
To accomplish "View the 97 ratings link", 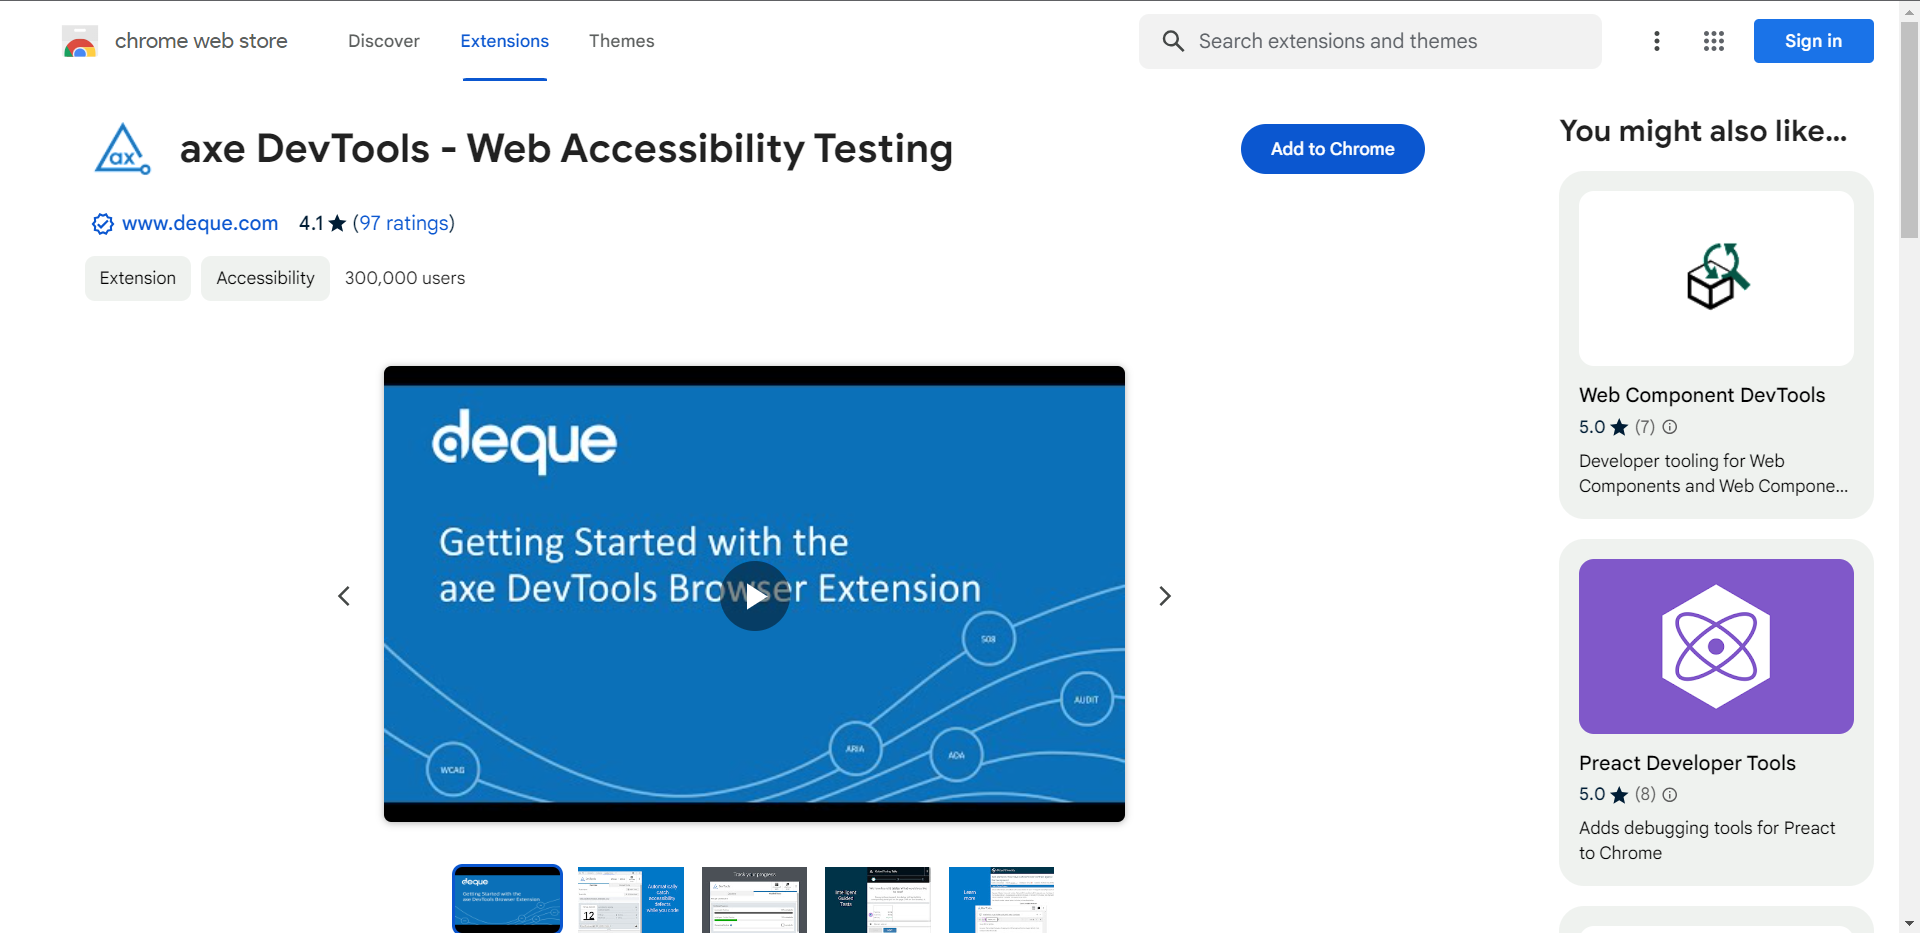I will (x=403, y=223).
